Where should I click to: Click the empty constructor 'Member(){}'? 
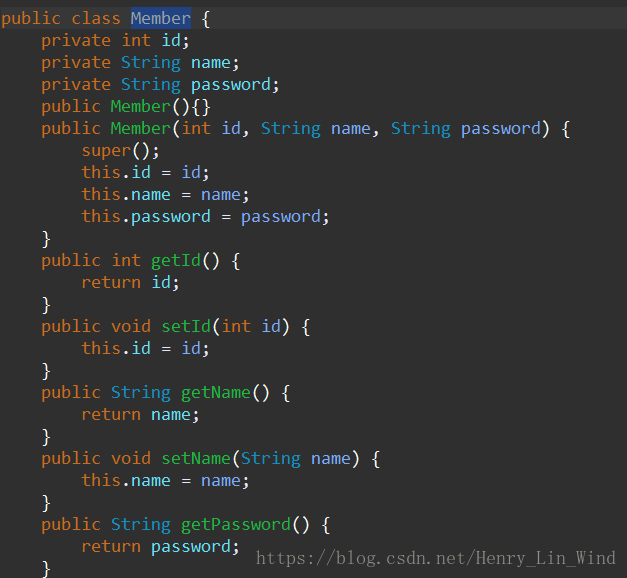click(x=160, y=107)
